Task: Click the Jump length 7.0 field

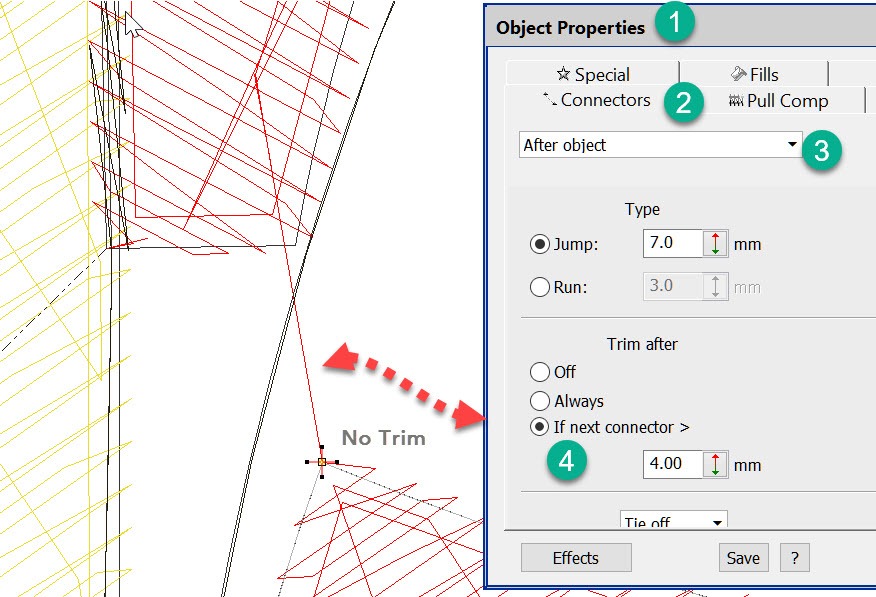Action: (672, 243)
